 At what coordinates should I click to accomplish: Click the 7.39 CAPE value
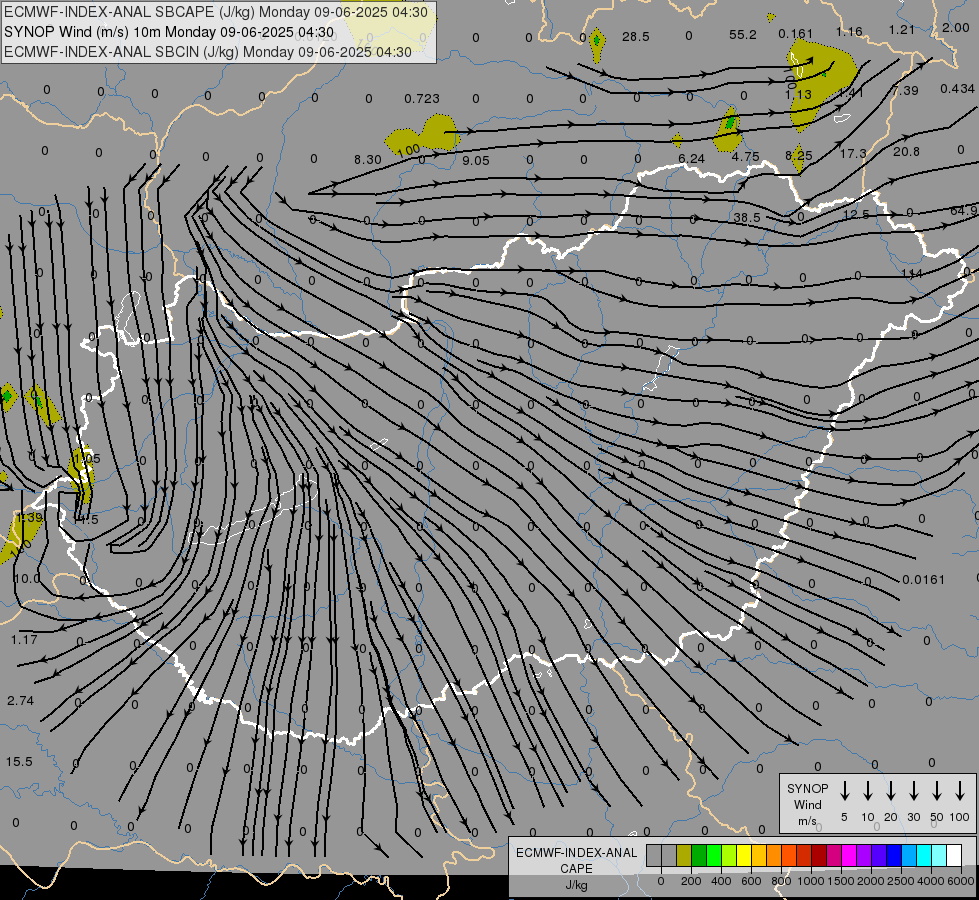pos(905,91)
